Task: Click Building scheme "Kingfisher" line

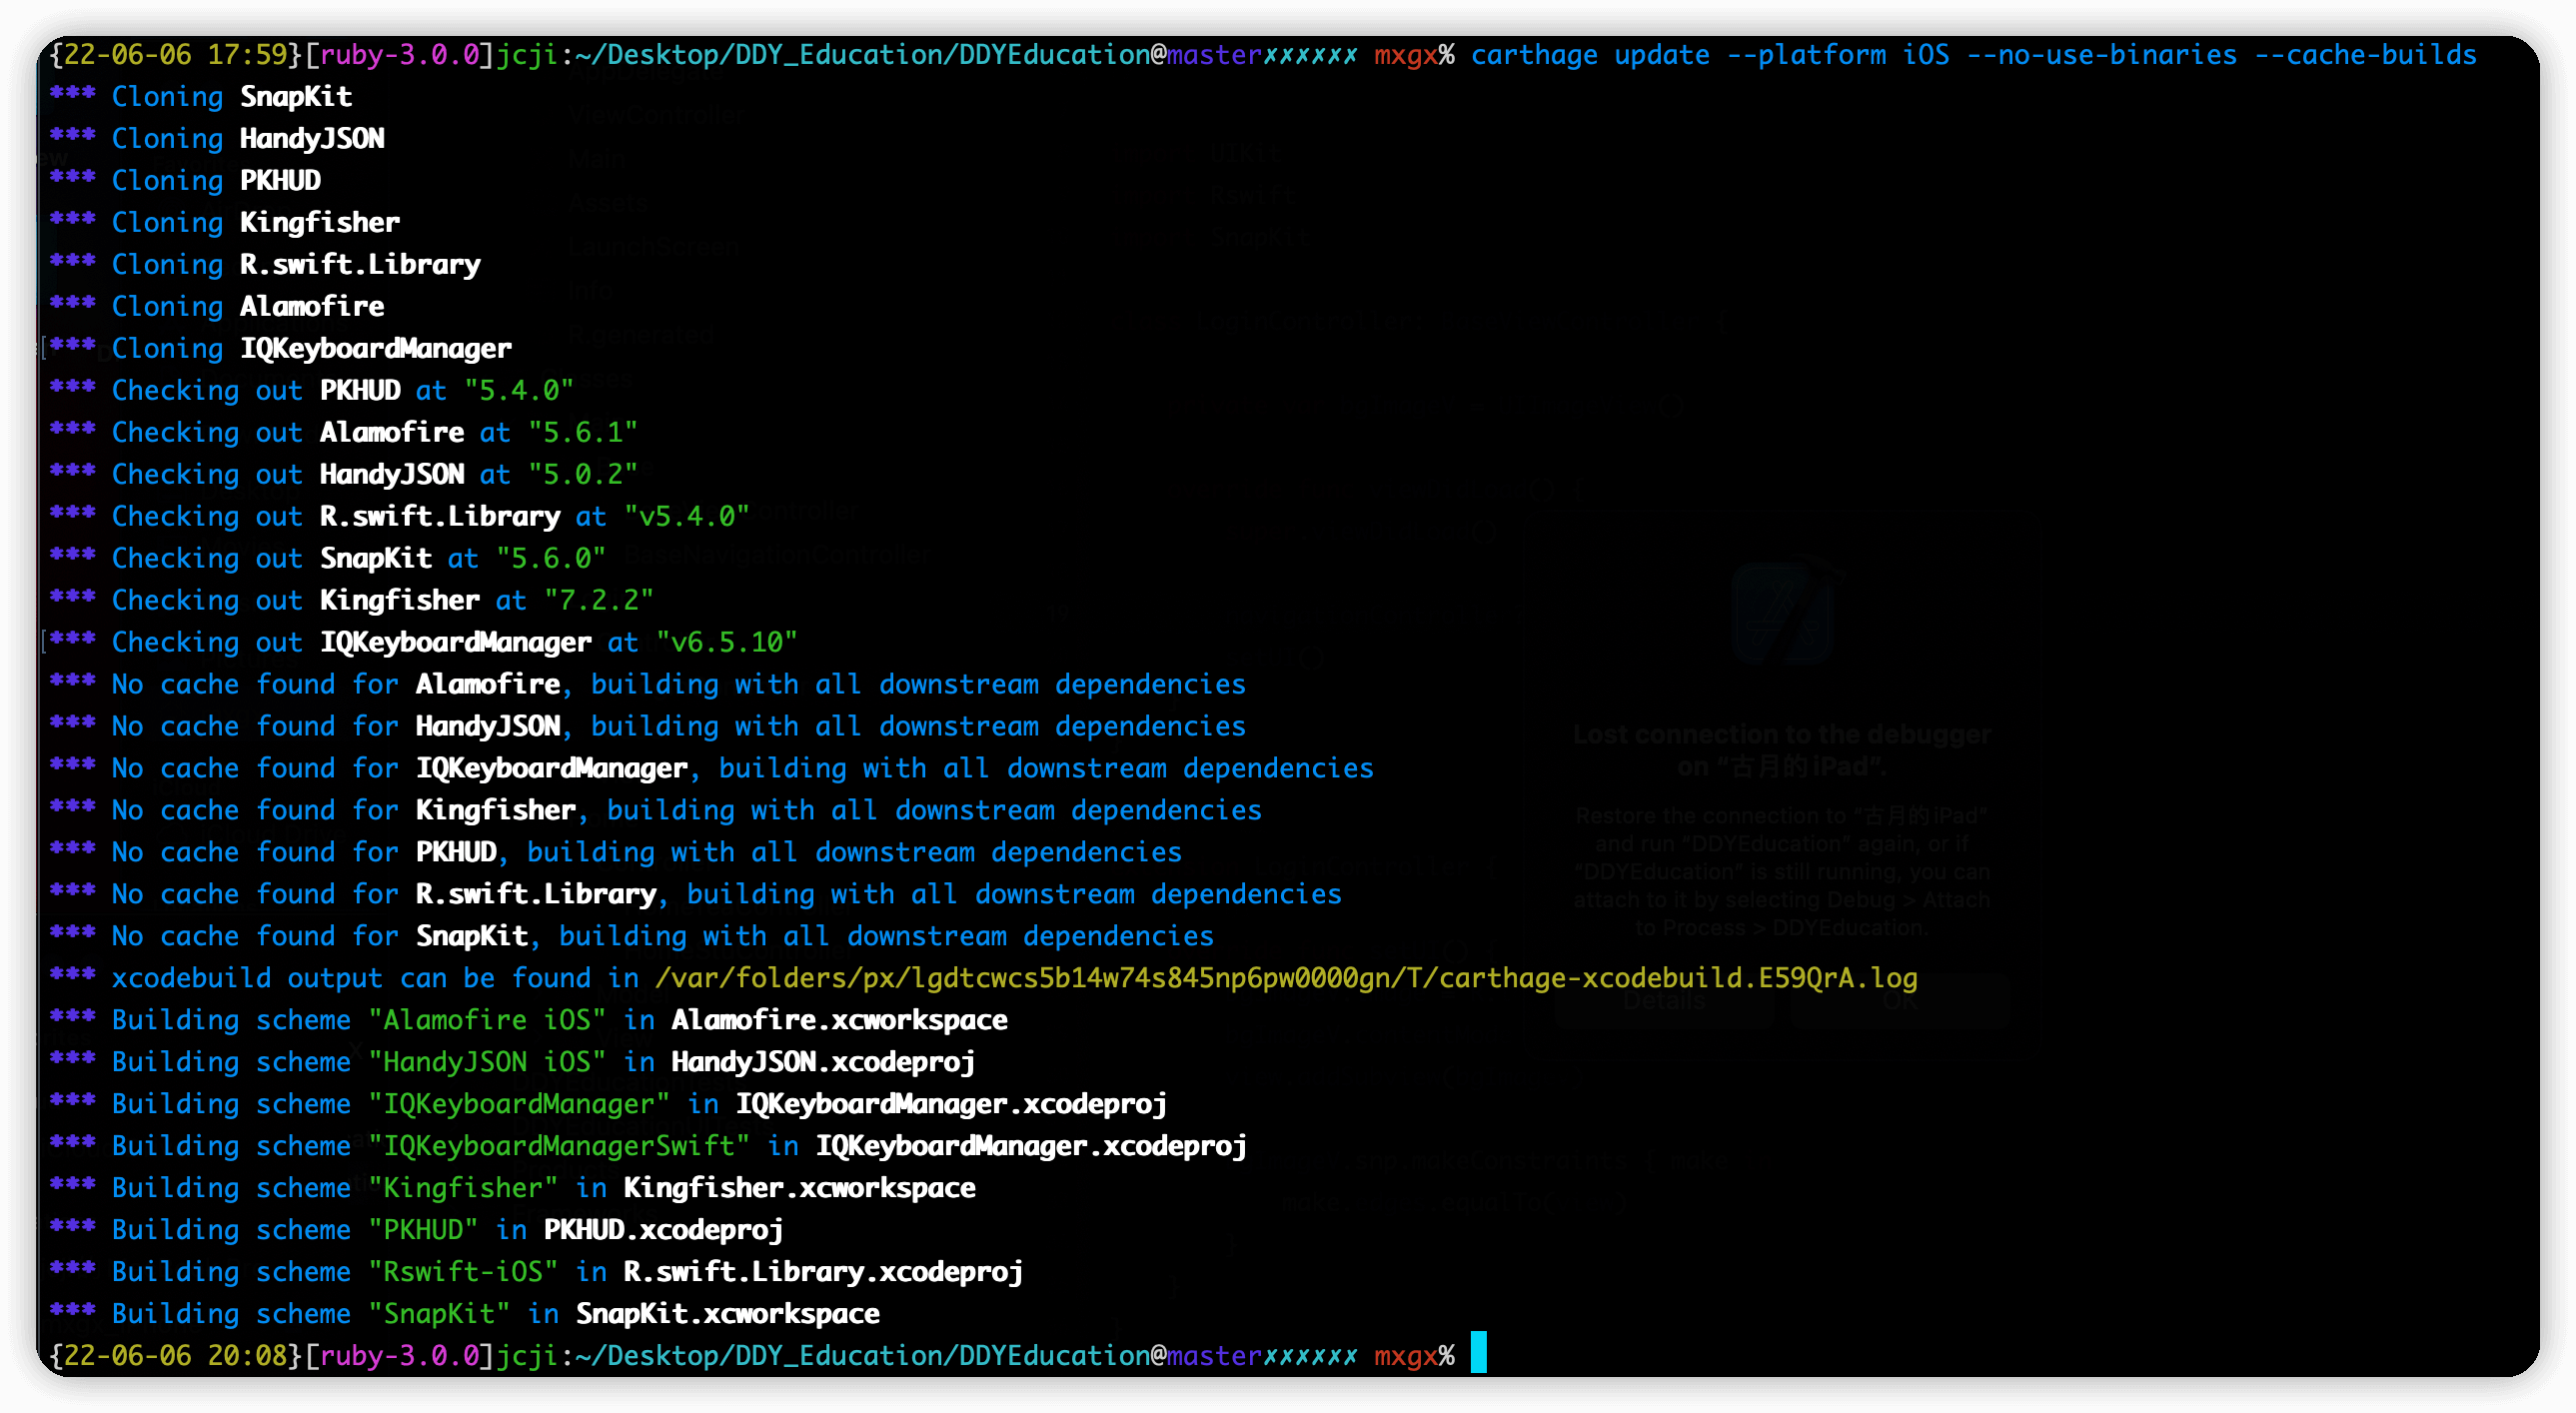Action: point(513,1189)
